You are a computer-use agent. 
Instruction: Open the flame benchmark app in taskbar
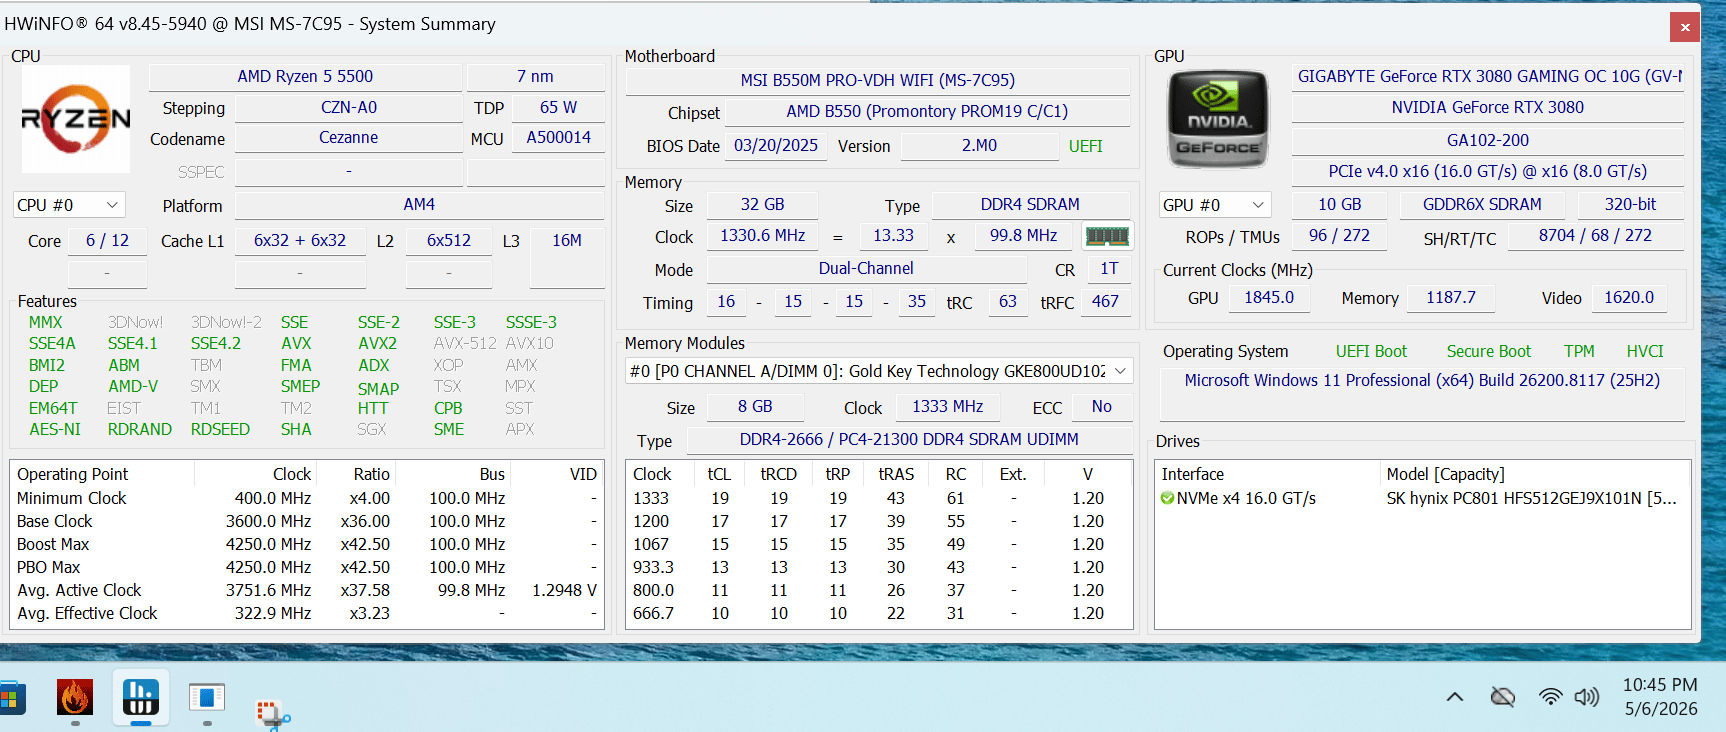click(75, 698)
